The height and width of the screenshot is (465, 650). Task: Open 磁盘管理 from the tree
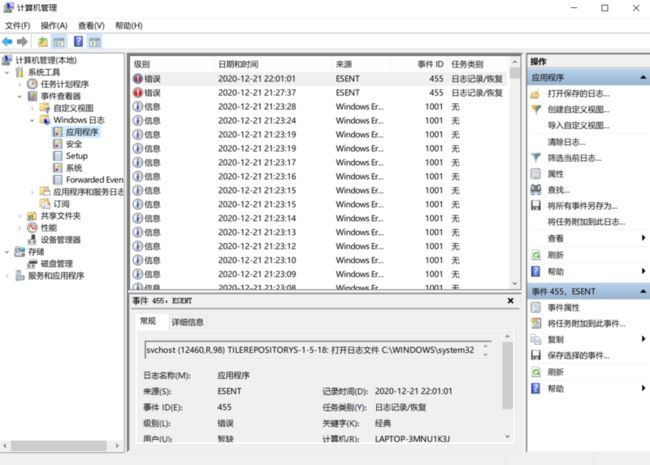tap(56, 264)
